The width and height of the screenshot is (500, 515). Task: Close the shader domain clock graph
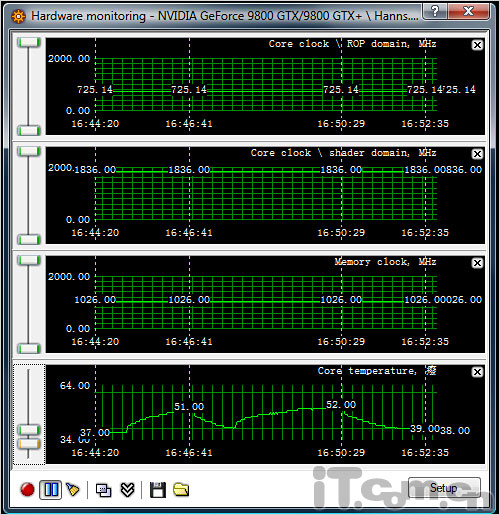[477, 154]
